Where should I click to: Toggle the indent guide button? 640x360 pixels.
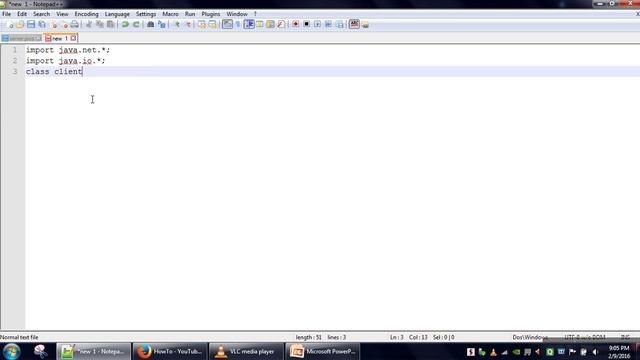(x=249, y=24)
